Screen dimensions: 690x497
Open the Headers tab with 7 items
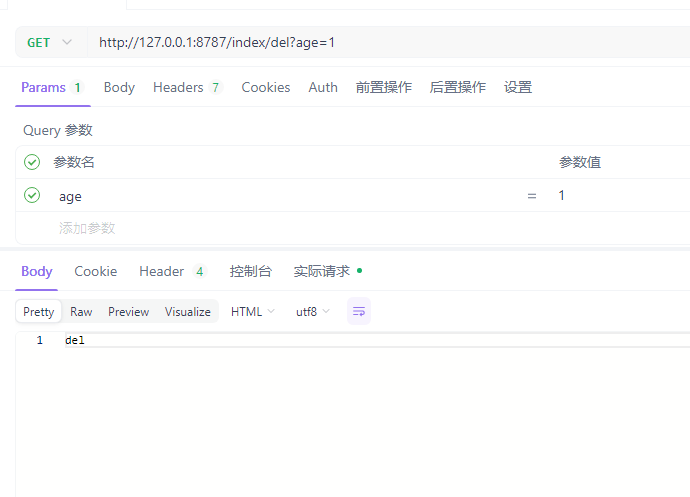[186, 88]
